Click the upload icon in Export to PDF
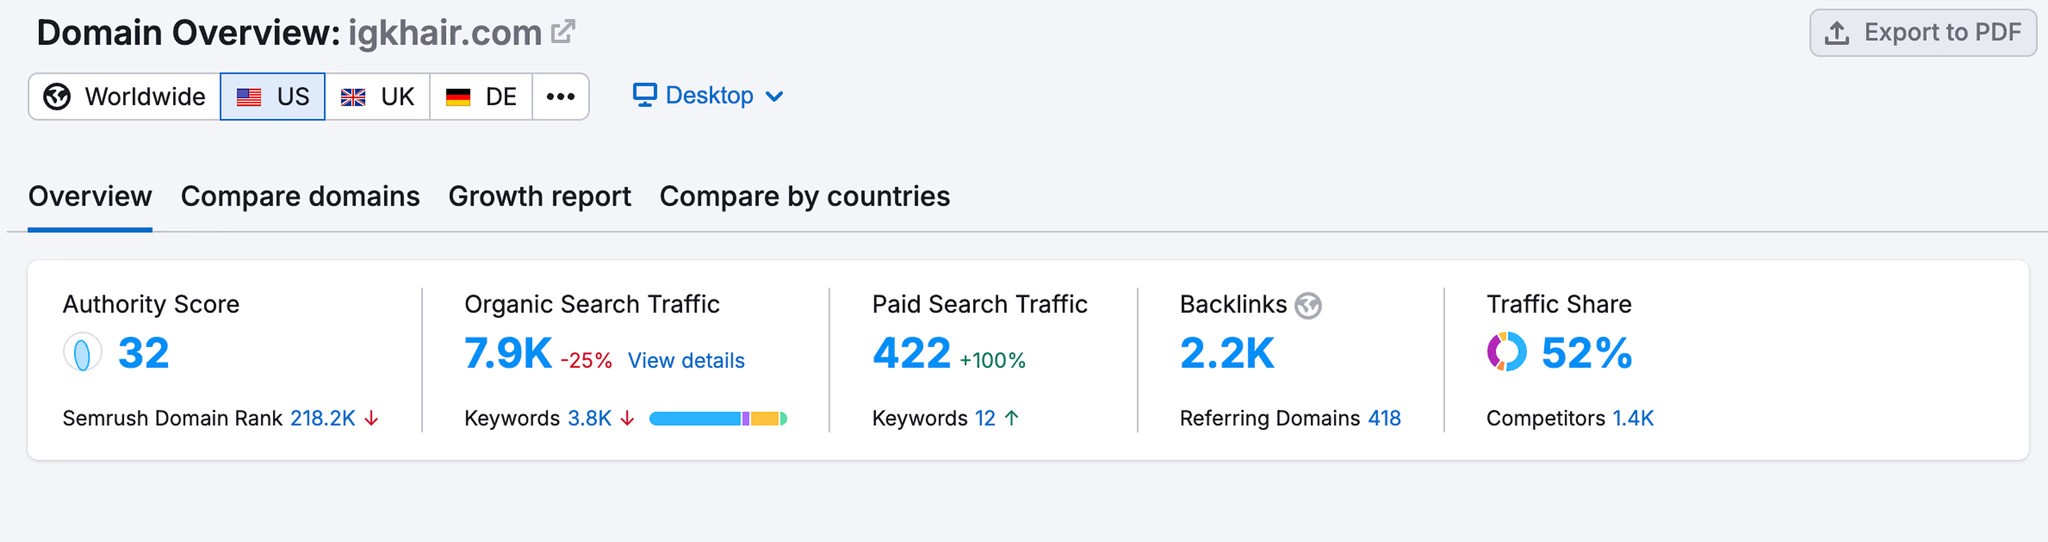 [1837, 33]
